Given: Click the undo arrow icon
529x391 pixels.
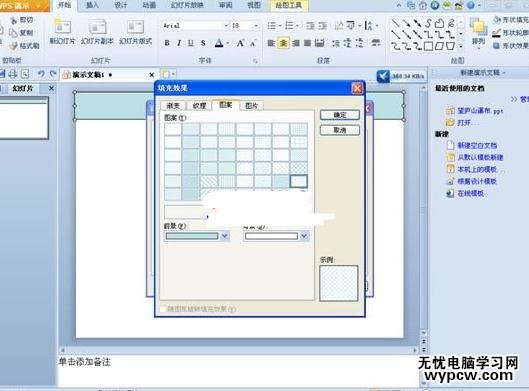Looking at the screenshot, I should pos(41,74).
